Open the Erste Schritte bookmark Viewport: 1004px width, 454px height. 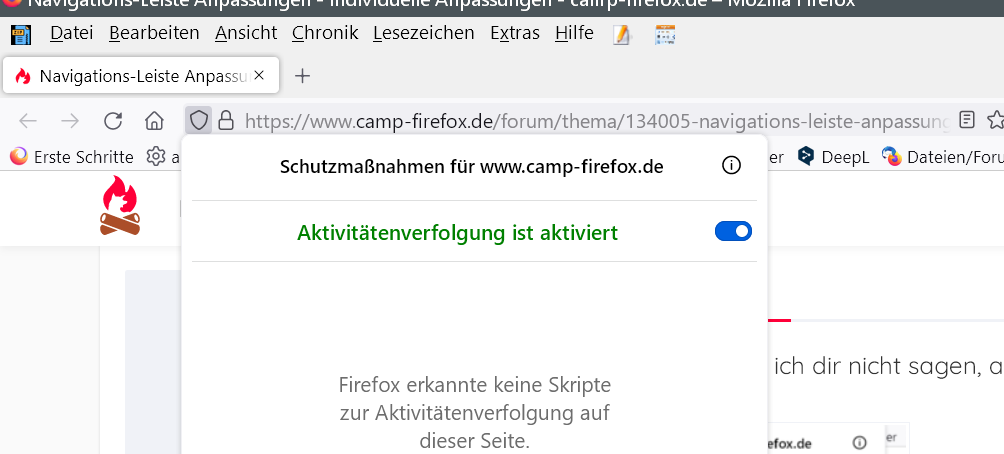72,156
